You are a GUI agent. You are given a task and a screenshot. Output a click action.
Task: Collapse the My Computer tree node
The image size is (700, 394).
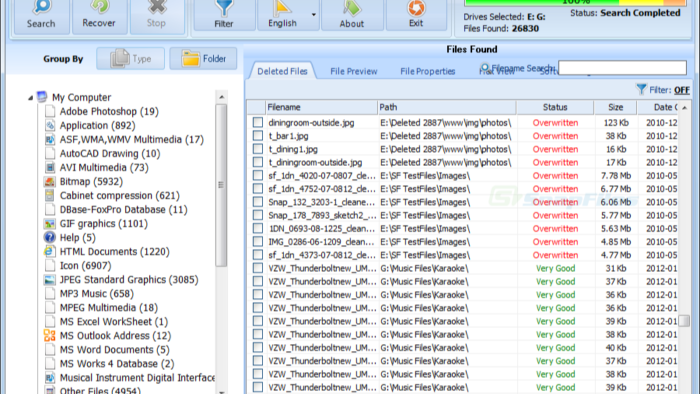coord(30,98)
